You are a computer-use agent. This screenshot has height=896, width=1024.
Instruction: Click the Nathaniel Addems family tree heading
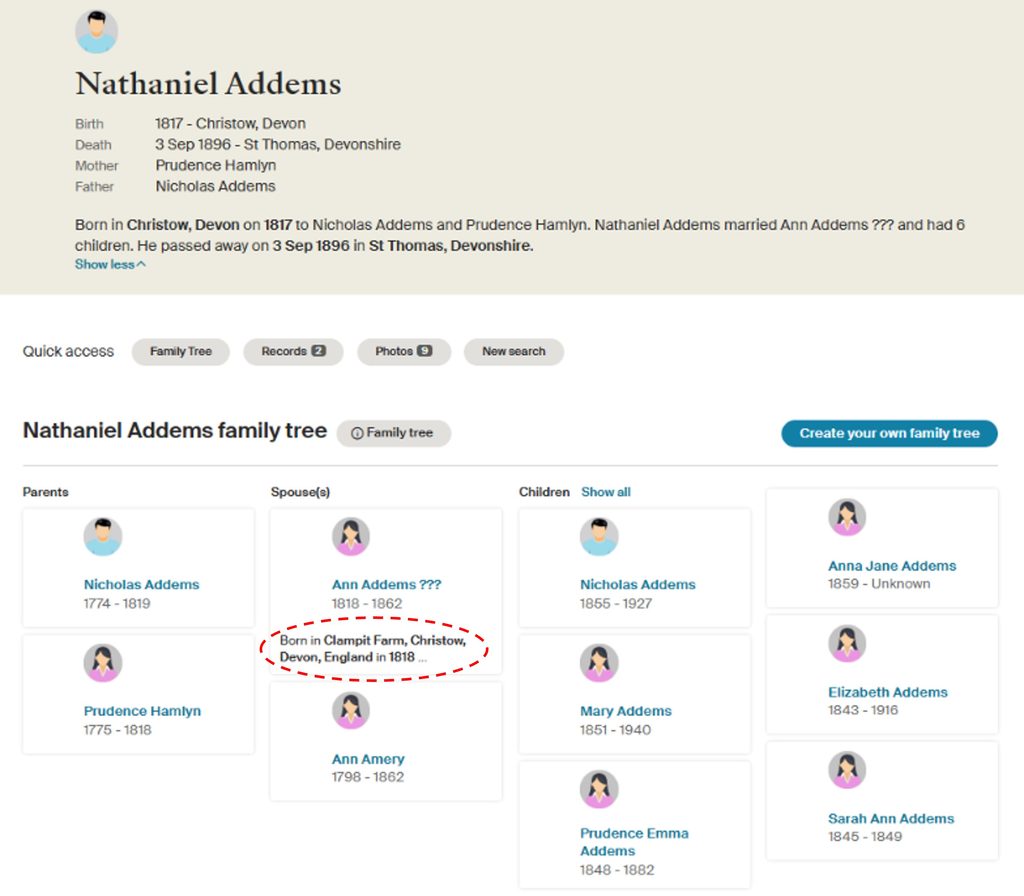click(x=175, y=430)
